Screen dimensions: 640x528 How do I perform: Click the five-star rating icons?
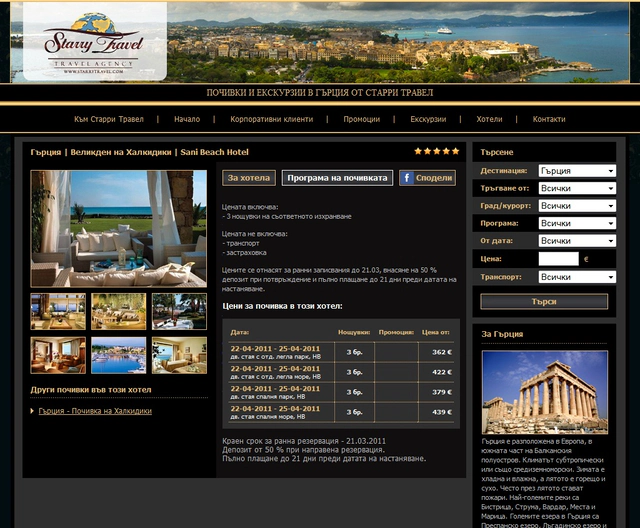[437, 151]
